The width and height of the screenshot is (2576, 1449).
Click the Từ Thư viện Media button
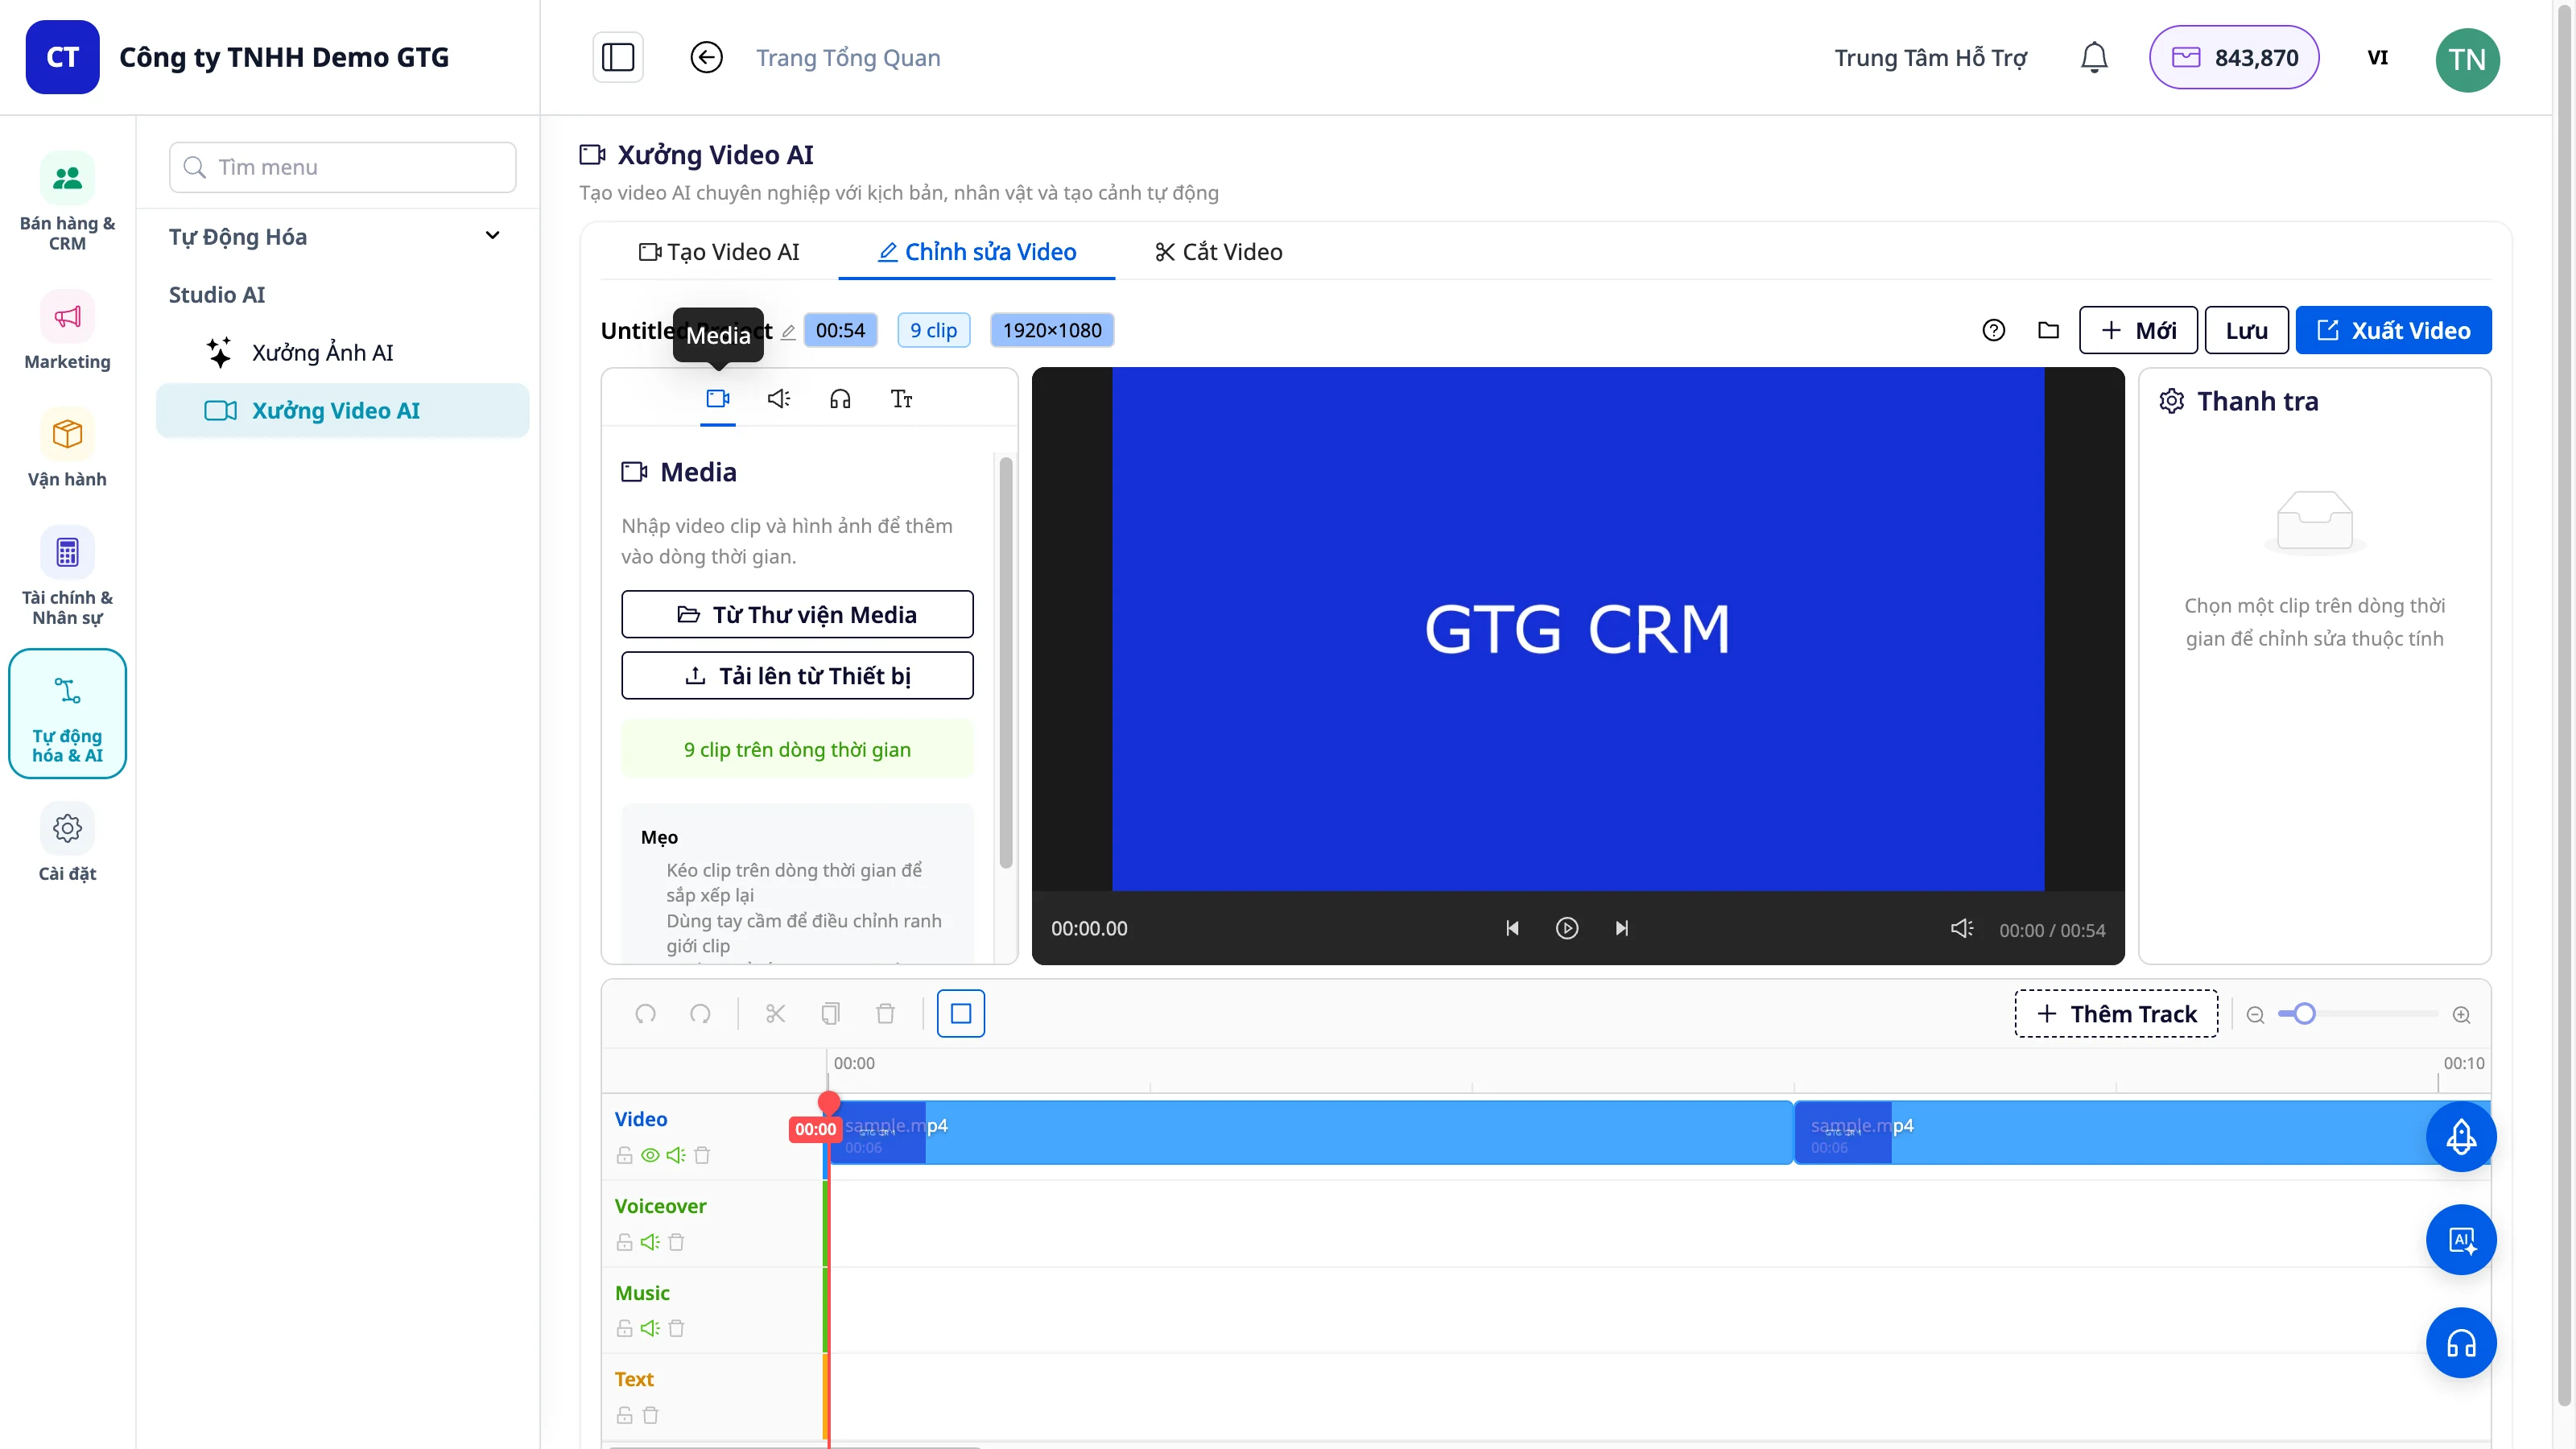(x=797, y=614)
